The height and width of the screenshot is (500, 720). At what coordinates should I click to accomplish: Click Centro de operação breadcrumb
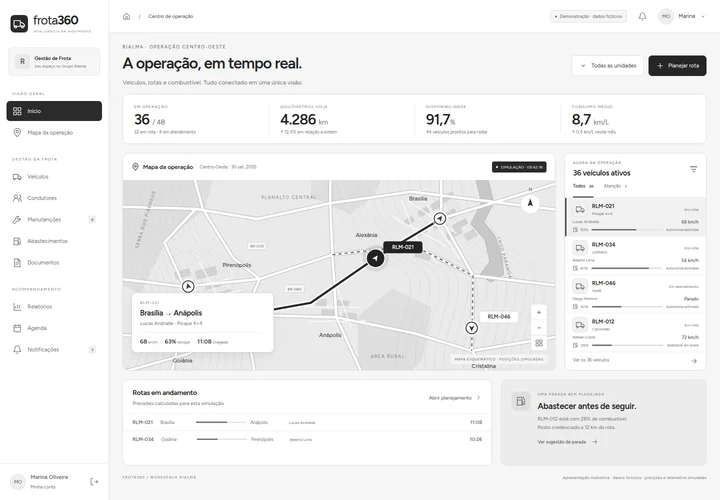click(170, 17)
